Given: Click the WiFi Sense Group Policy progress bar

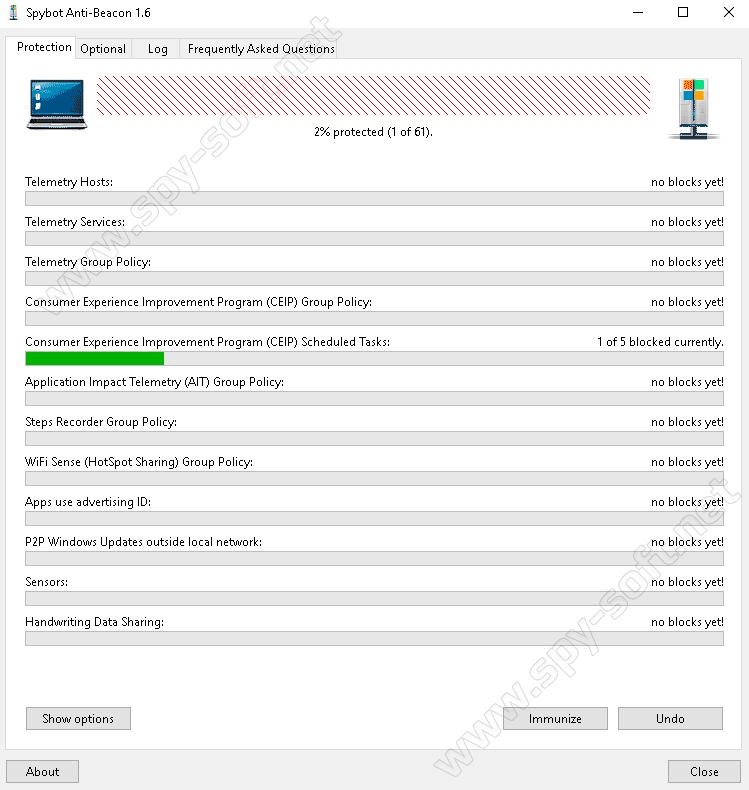Looking at the screenshot, I should [374, 479].
